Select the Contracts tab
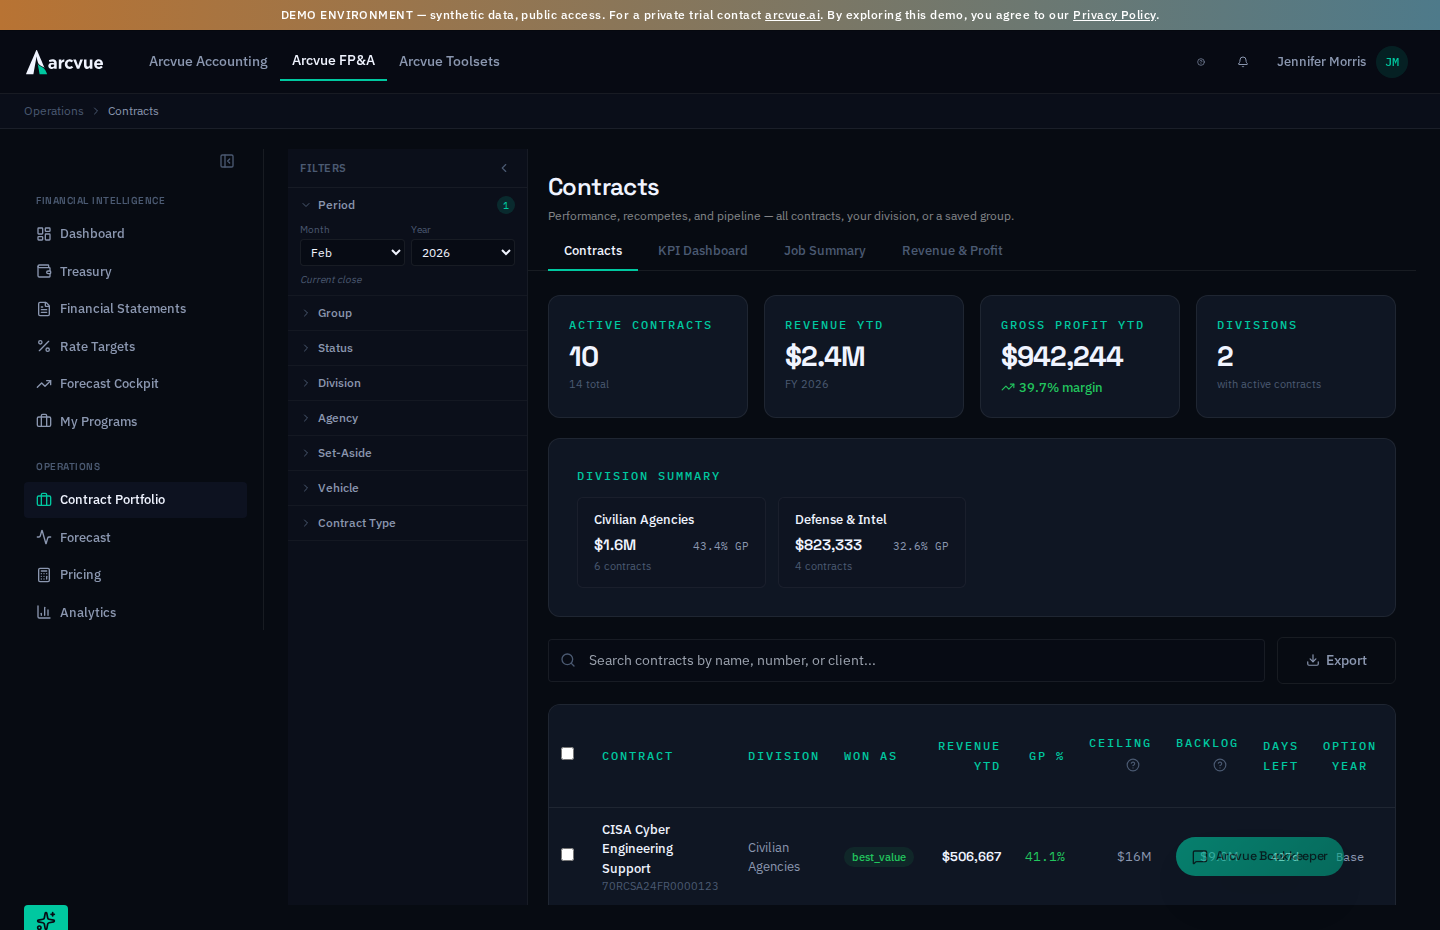 pos(593,251)
